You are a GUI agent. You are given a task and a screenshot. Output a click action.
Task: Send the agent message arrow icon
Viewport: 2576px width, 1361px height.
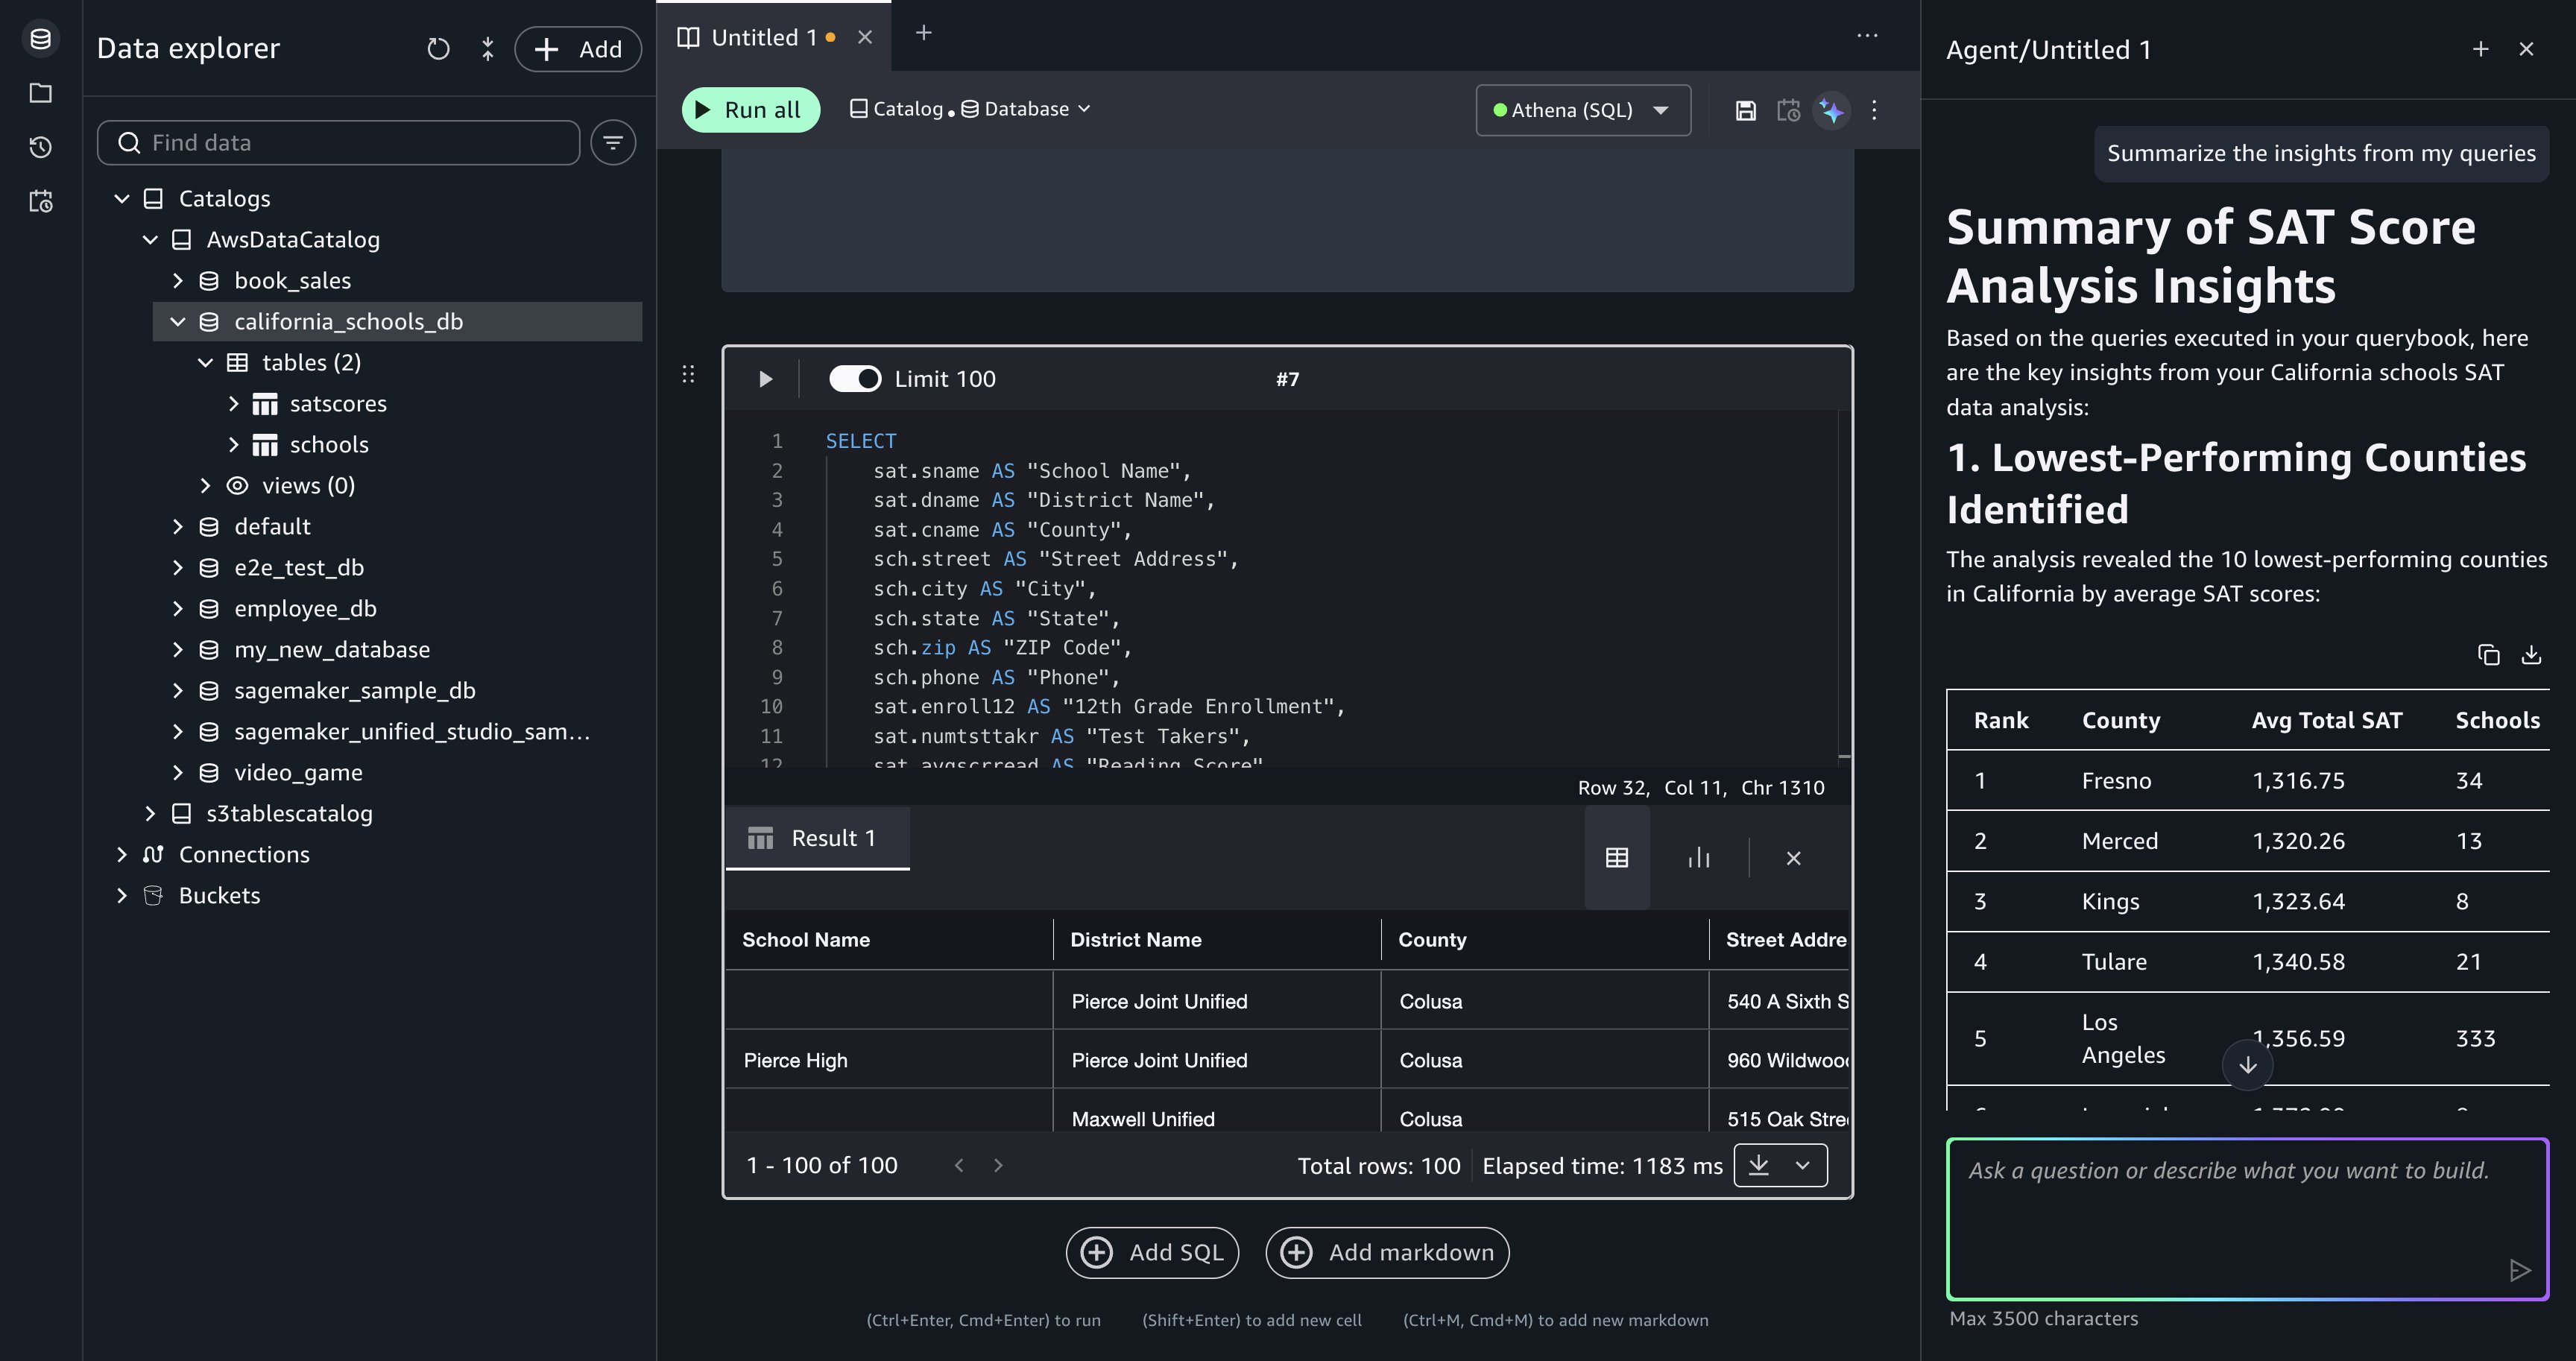pos(2520,1270)
